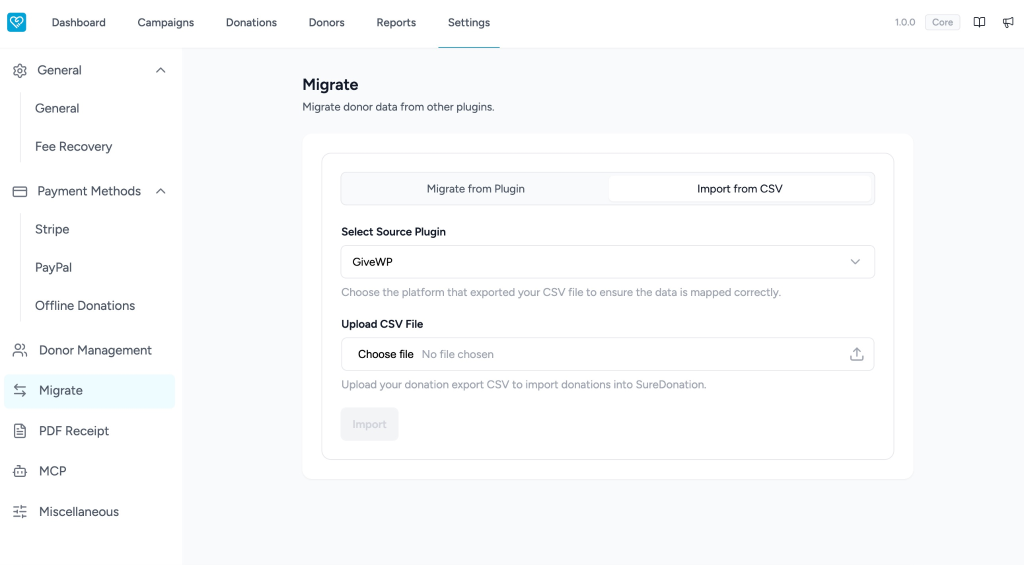Viewport: 1024px width, 565px height.
Task: Open the Reports tab
Action: [x=396, y=22]
